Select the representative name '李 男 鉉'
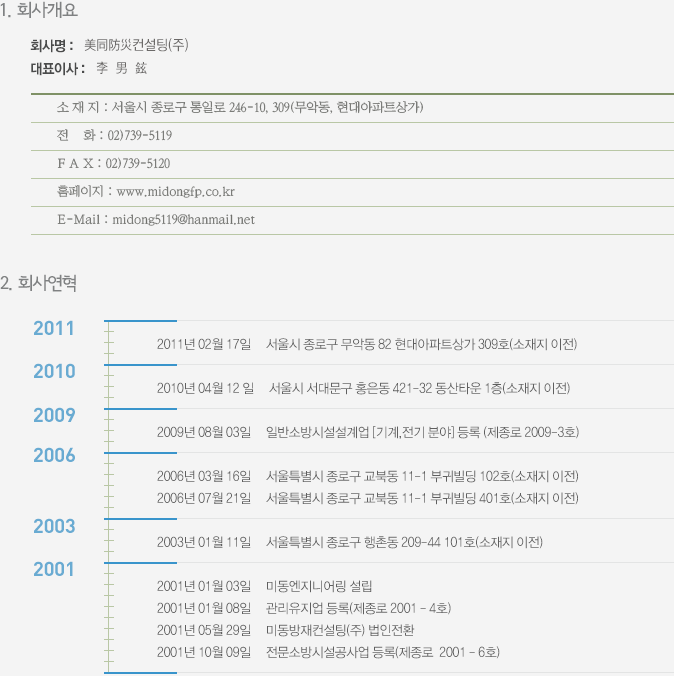Viewport: 674px width, 676px height. coord(122,68)
